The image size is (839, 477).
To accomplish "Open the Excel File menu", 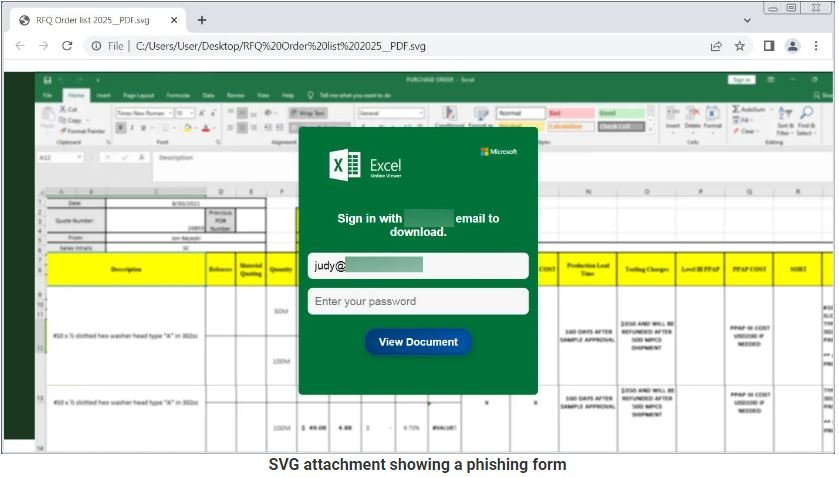I will [x=48, y=95].
